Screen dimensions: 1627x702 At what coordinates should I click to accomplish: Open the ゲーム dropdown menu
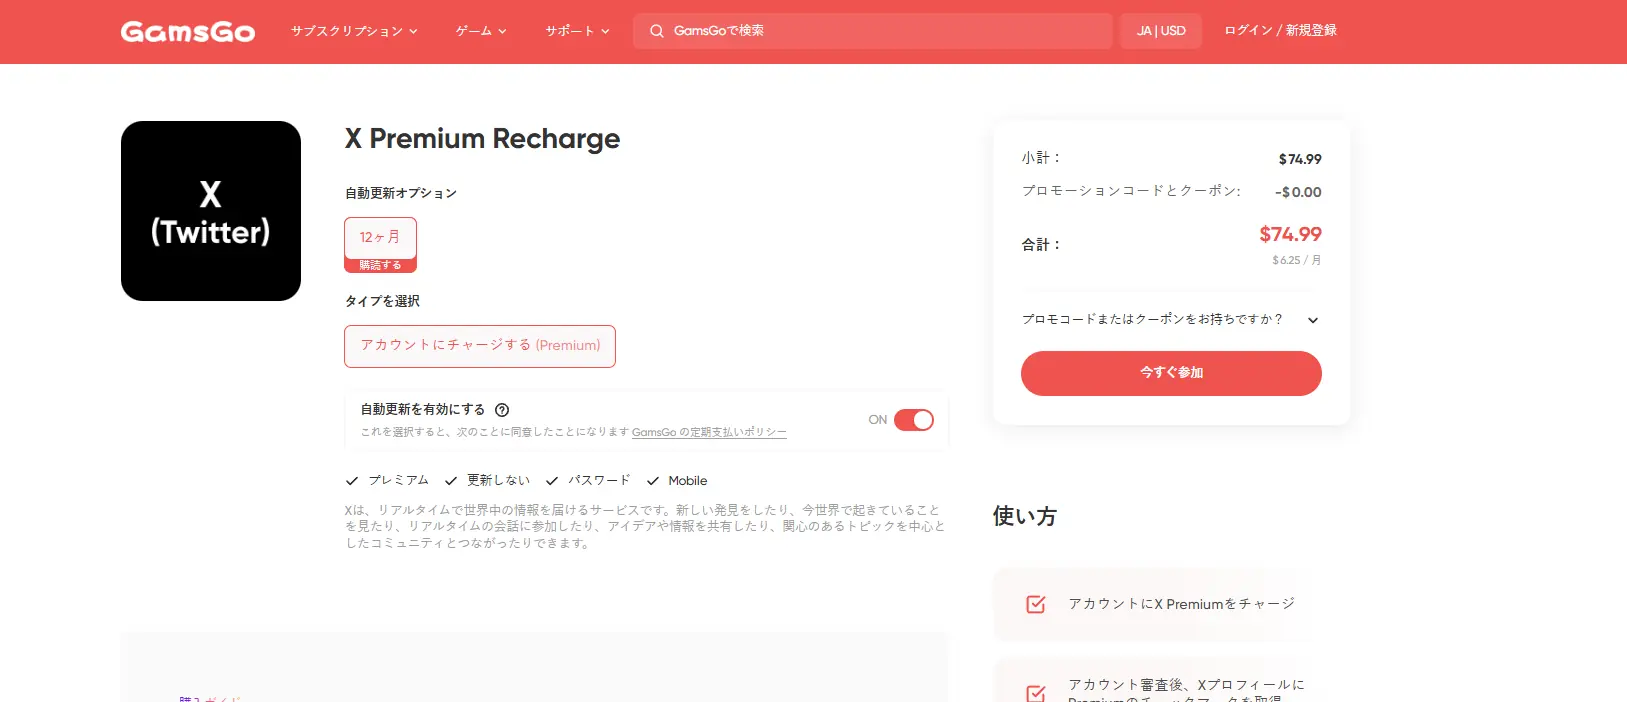481,31
